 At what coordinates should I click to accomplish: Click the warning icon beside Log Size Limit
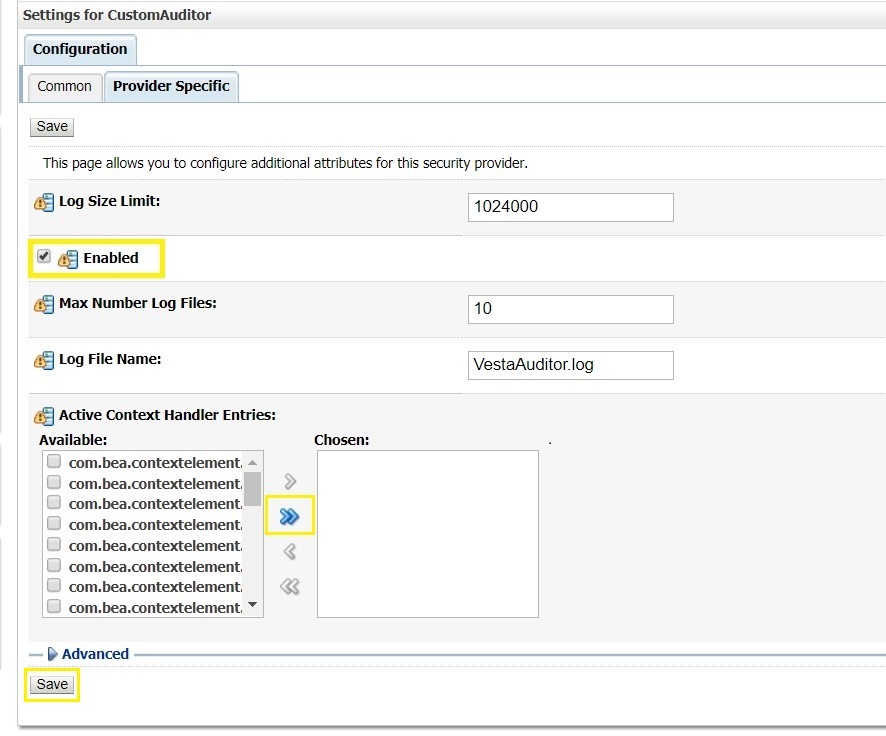click(x=44, y=202)
